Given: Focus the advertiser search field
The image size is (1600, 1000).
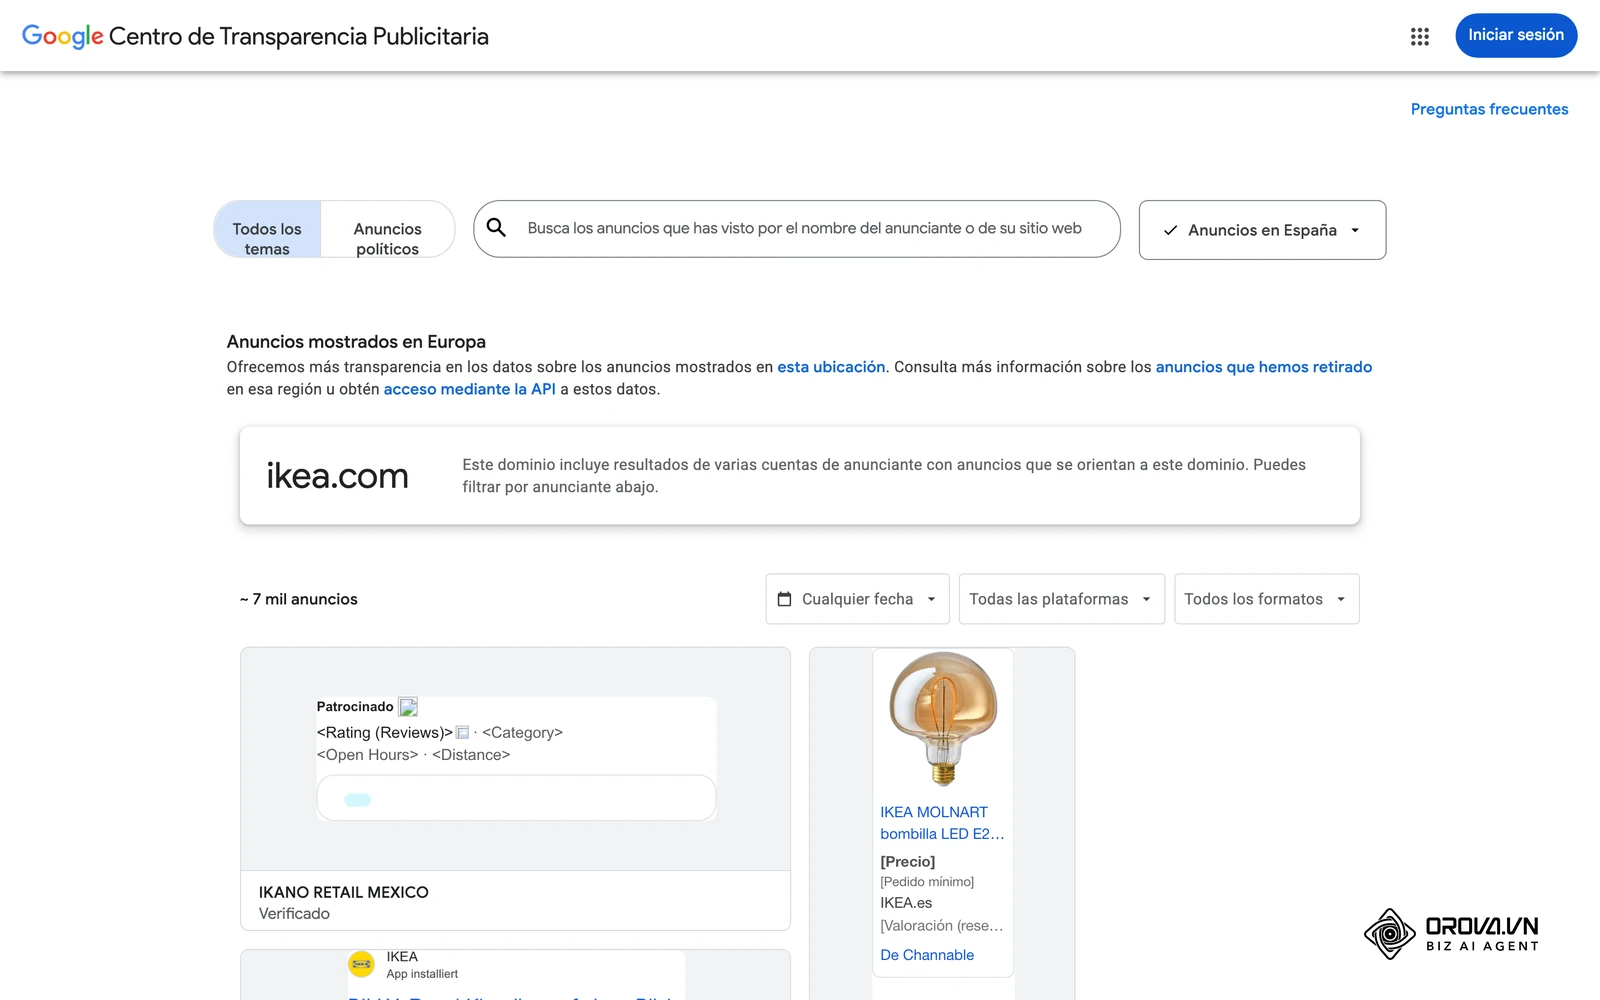Looking at the screenshot, I should pos(797,229).
